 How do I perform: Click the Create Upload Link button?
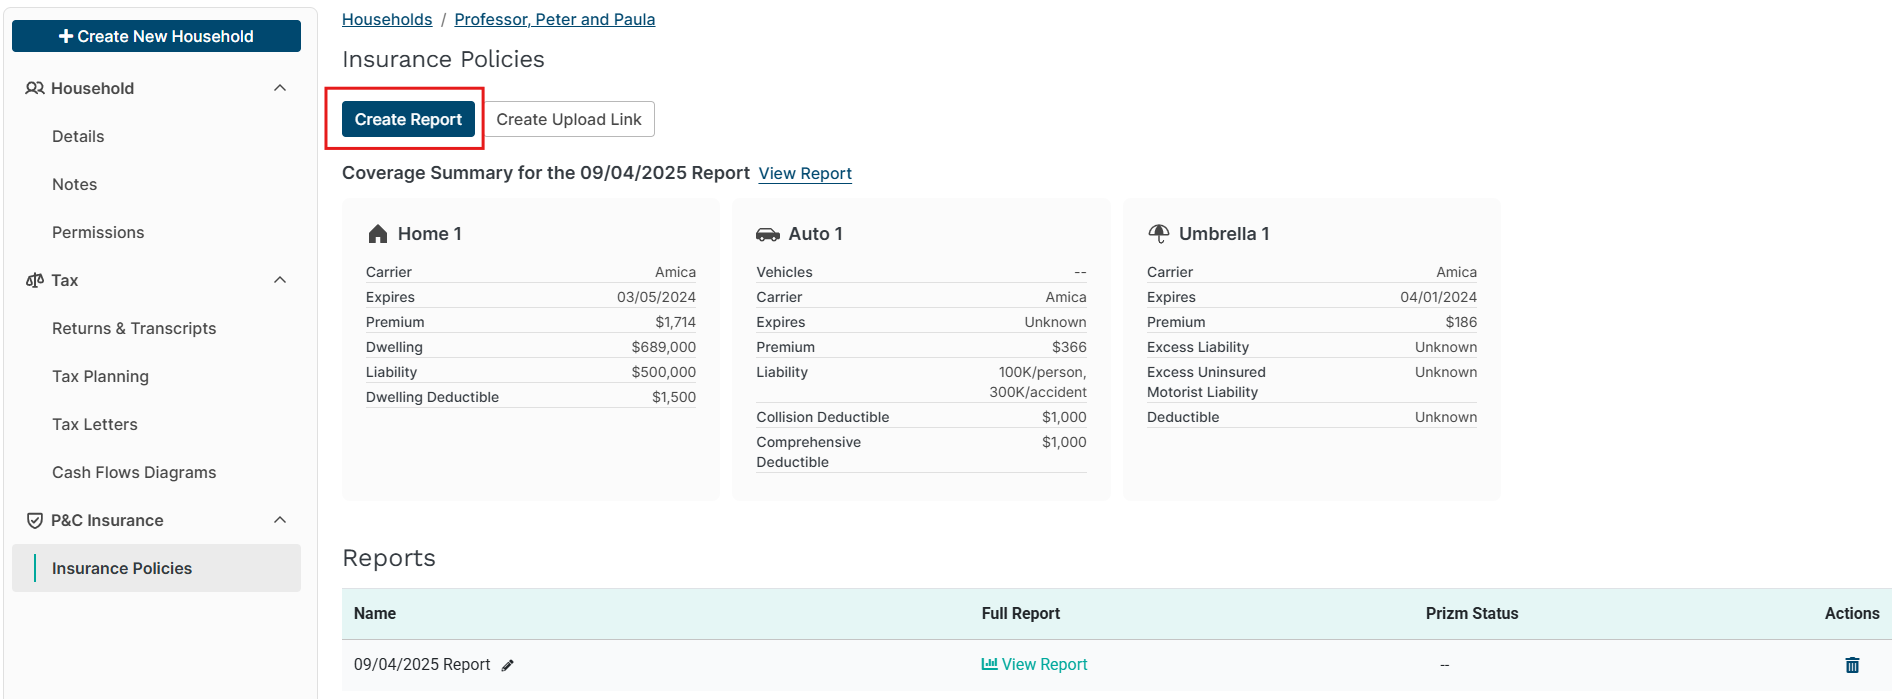coord(569,120)
